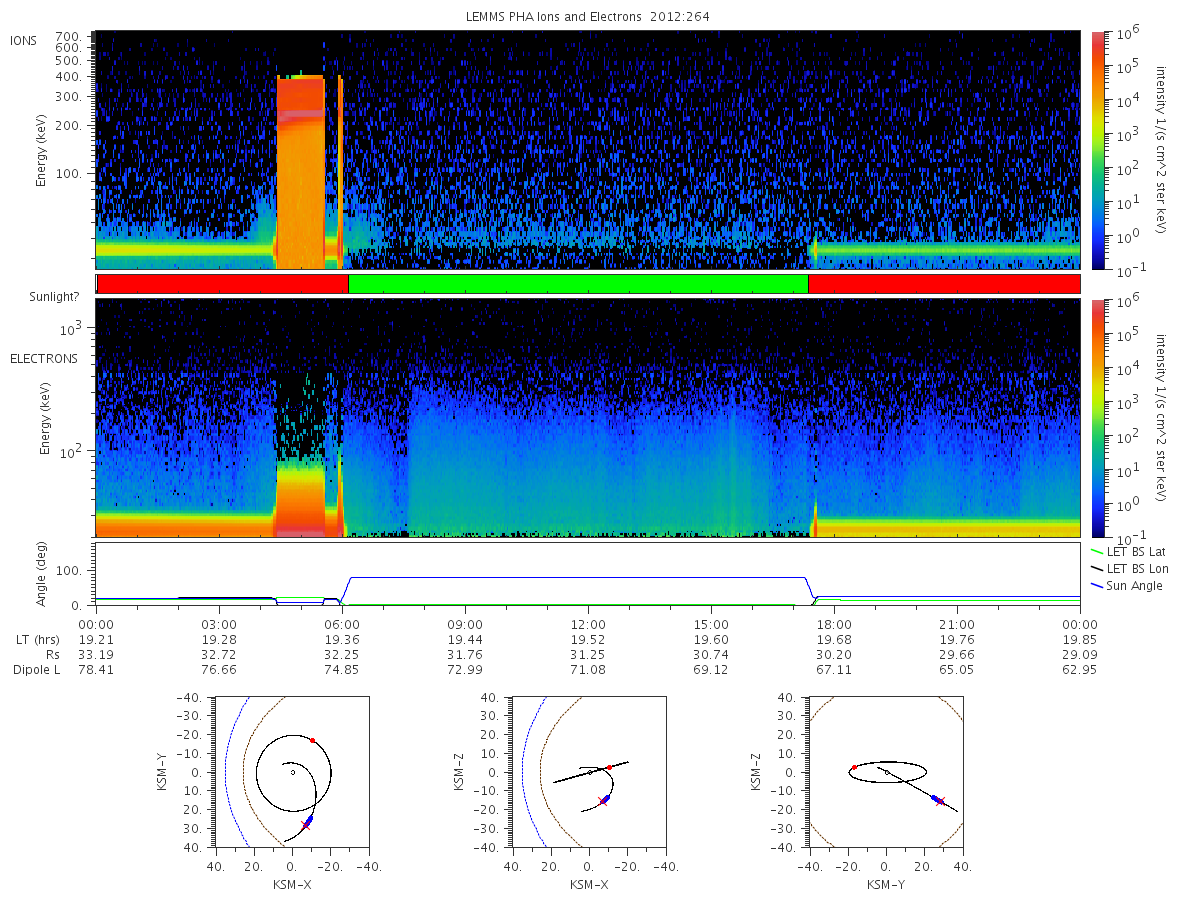Click the black LET BS Lon legend line
This screenshot has height=900, width=1200.
pyautogui.click(x=1096, y=568)
